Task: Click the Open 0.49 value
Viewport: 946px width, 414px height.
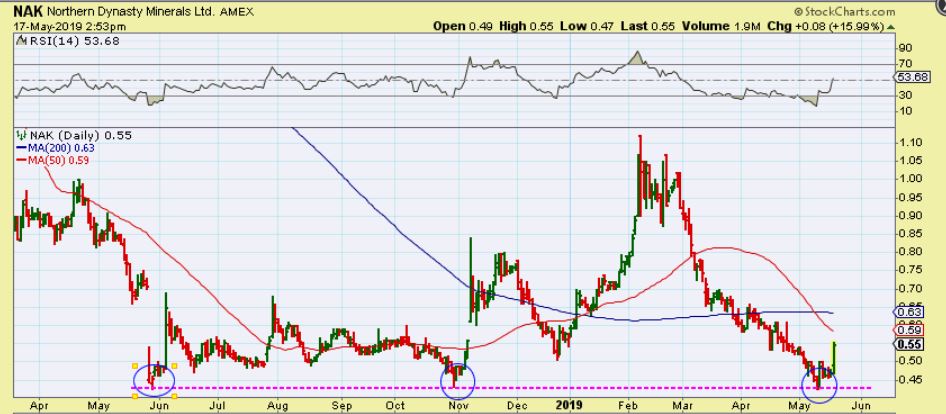Action: tap(463, 27)
